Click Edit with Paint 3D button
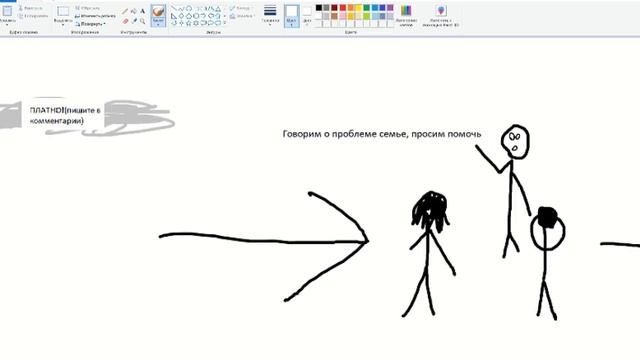640x360 pixels. pyautogui.click(x=441, y=16)
